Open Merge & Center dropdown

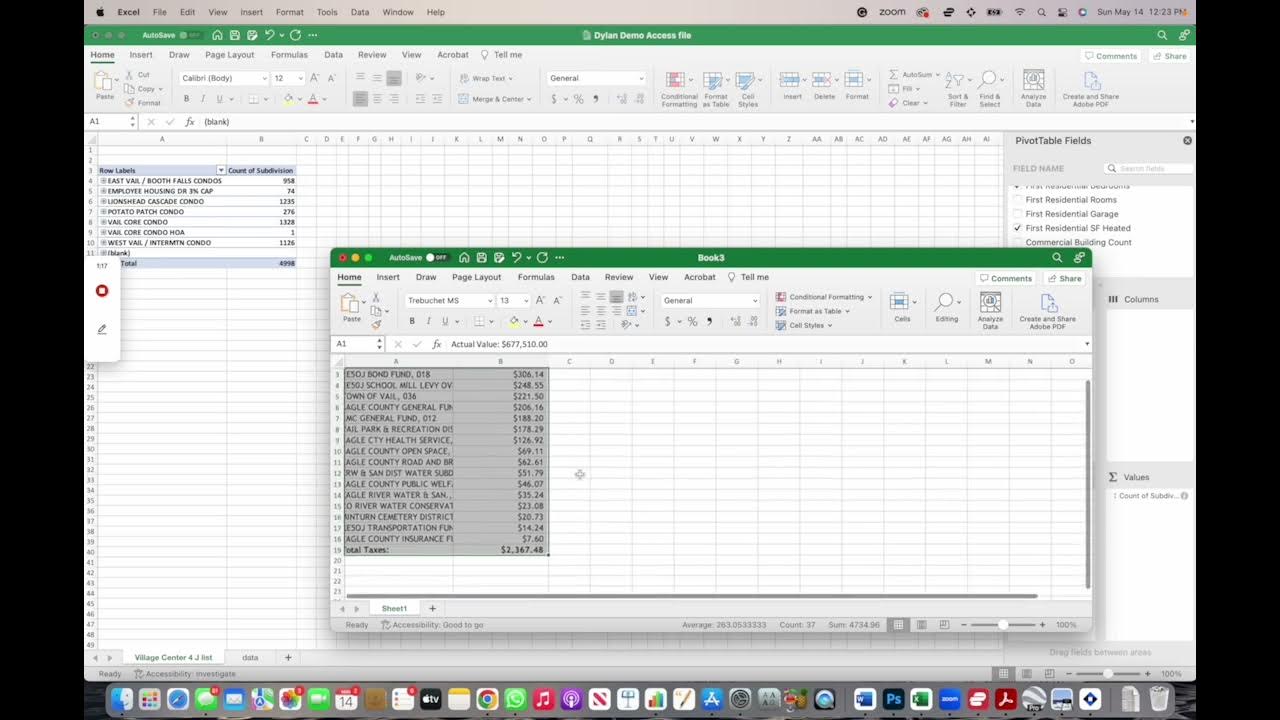click(x=527, y=99)
